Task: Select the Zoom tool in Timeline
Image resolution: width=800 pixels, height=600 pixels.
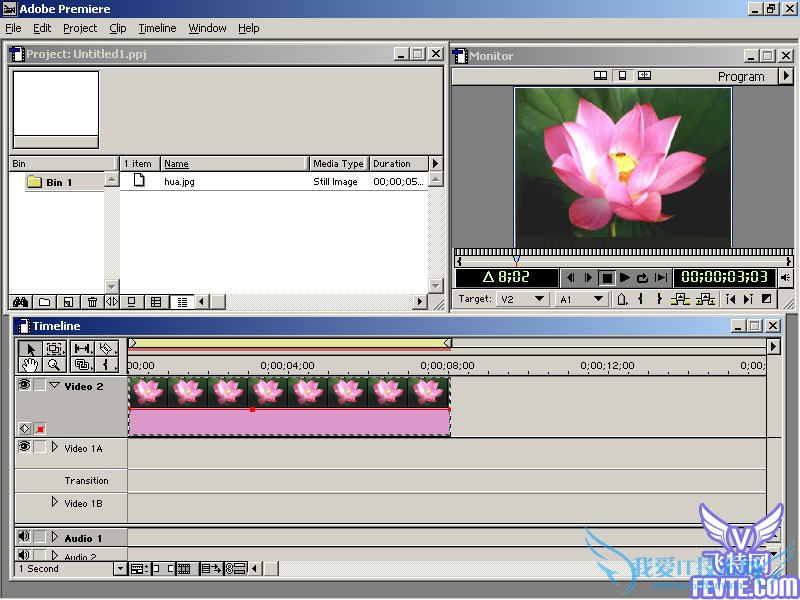Action: (x=55, y=366)
